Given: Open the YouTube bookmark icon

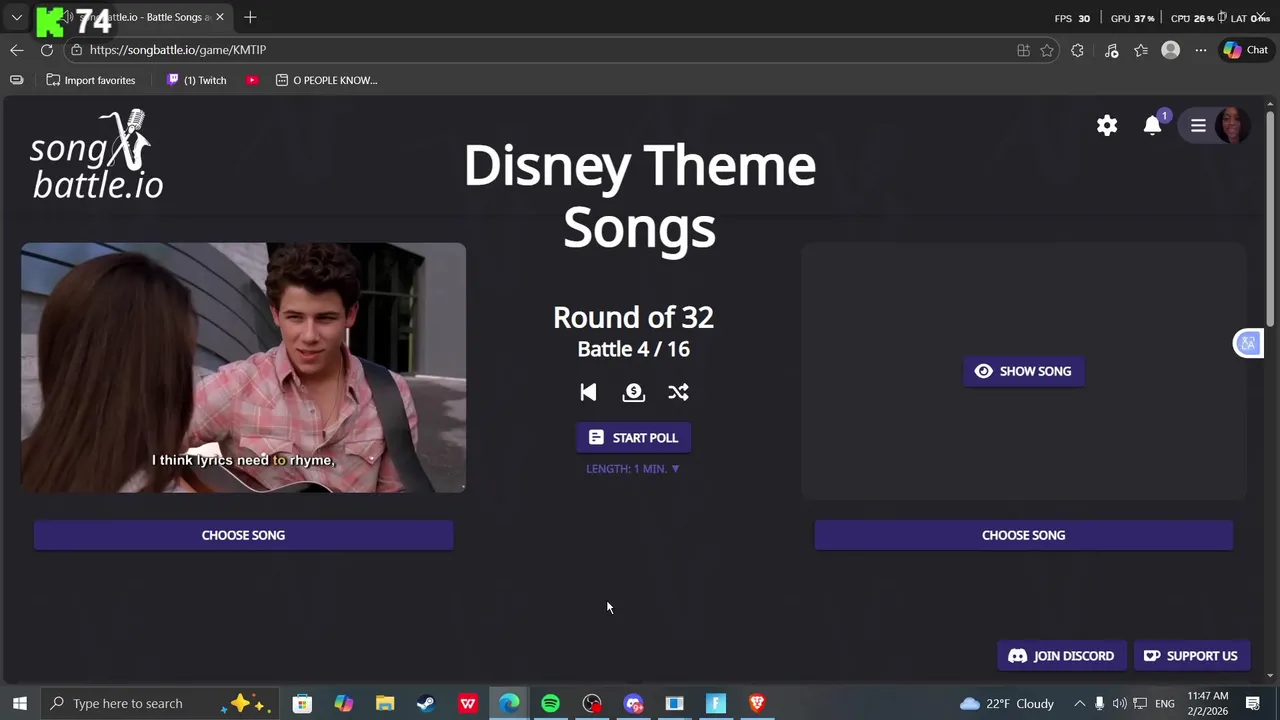Looking at the screenshot, I should tap(252, 80).
